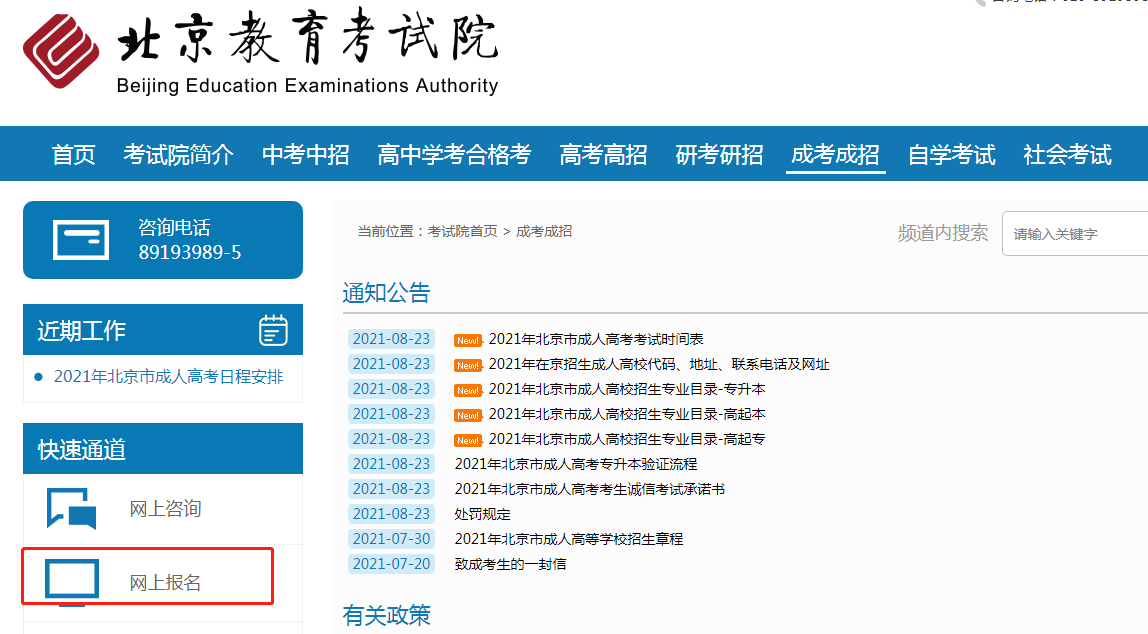Open 网上咨询 chat bubble icon
The height and width of the screenshot is (634, 1148).
point(71,508)
